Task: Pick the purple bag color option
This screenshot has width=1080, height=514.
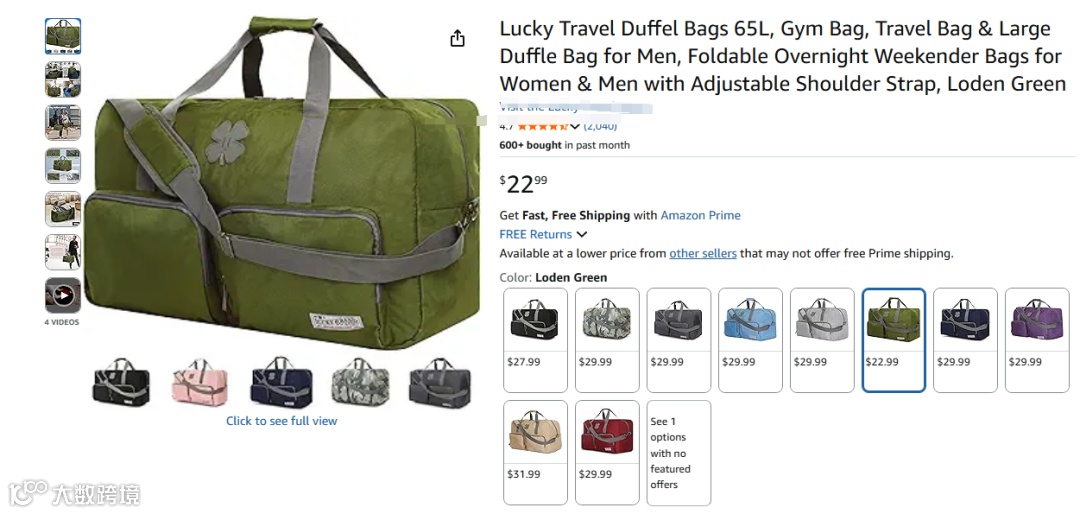Action: [1037, 340]
